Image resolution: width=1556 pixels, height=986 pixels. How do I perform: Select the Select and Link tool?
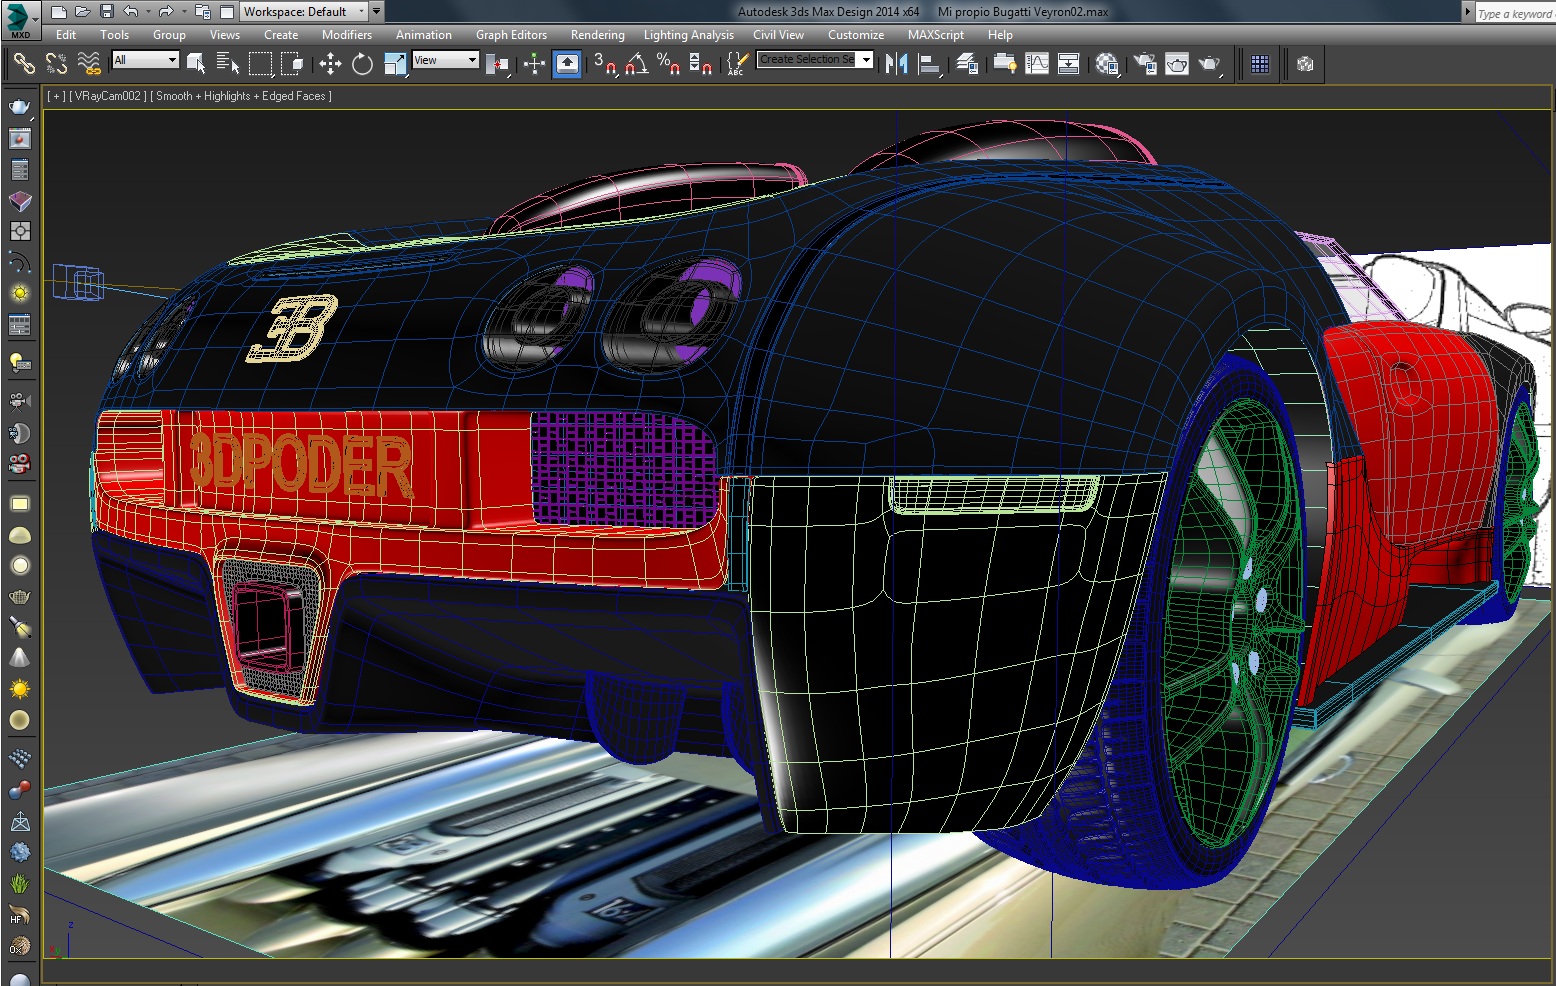24,64
